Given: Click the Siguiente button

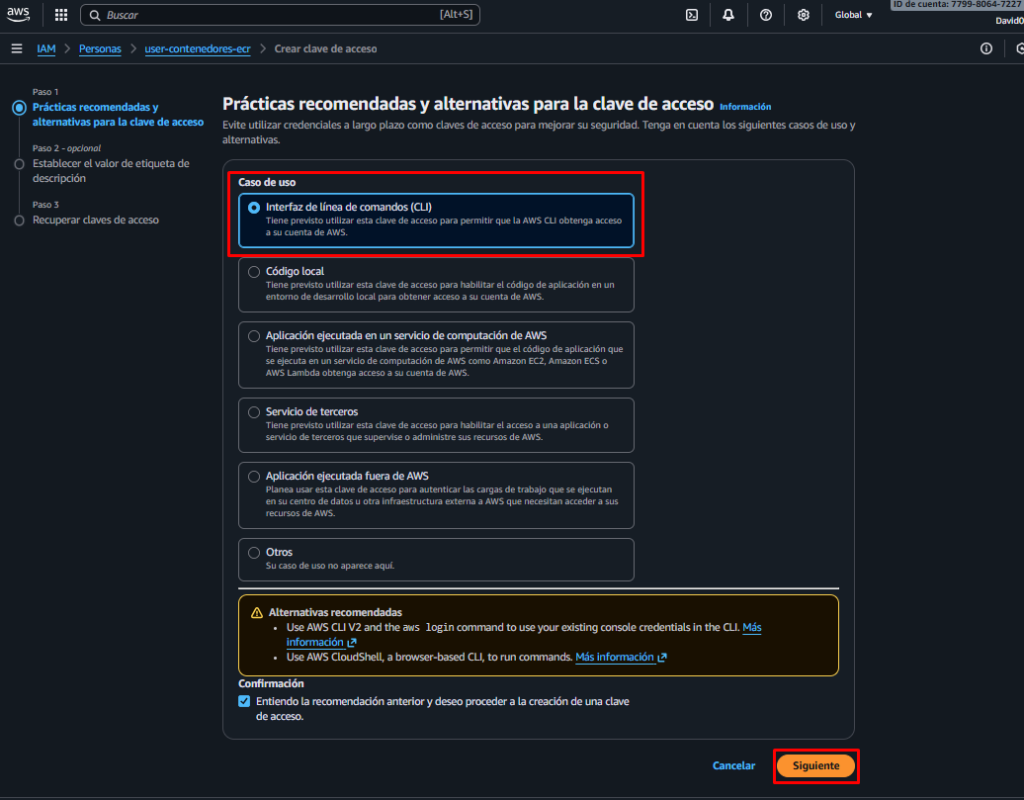Looking at the screenshot, I should click(x=815, y=766).
